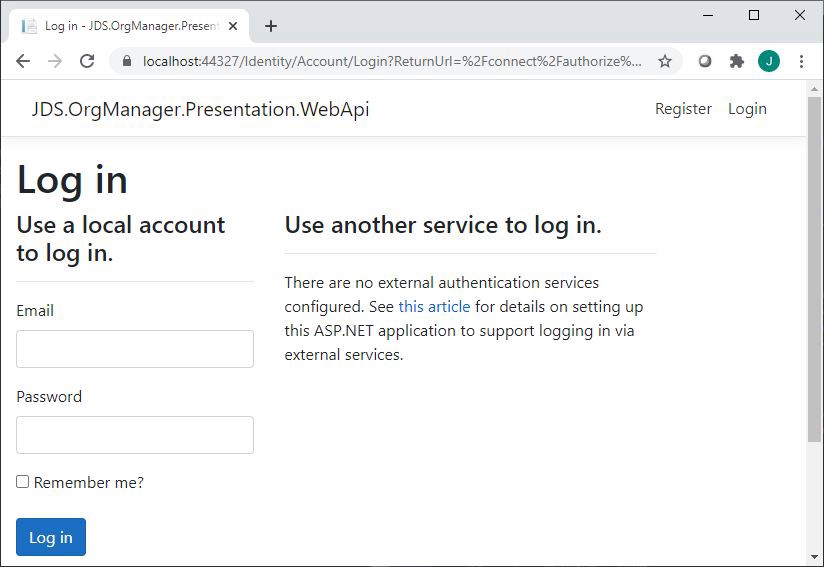The width and height of the screenshot is (824, 567).
Task: Open the Login navigation link
Action: click(x=747, y=109)
